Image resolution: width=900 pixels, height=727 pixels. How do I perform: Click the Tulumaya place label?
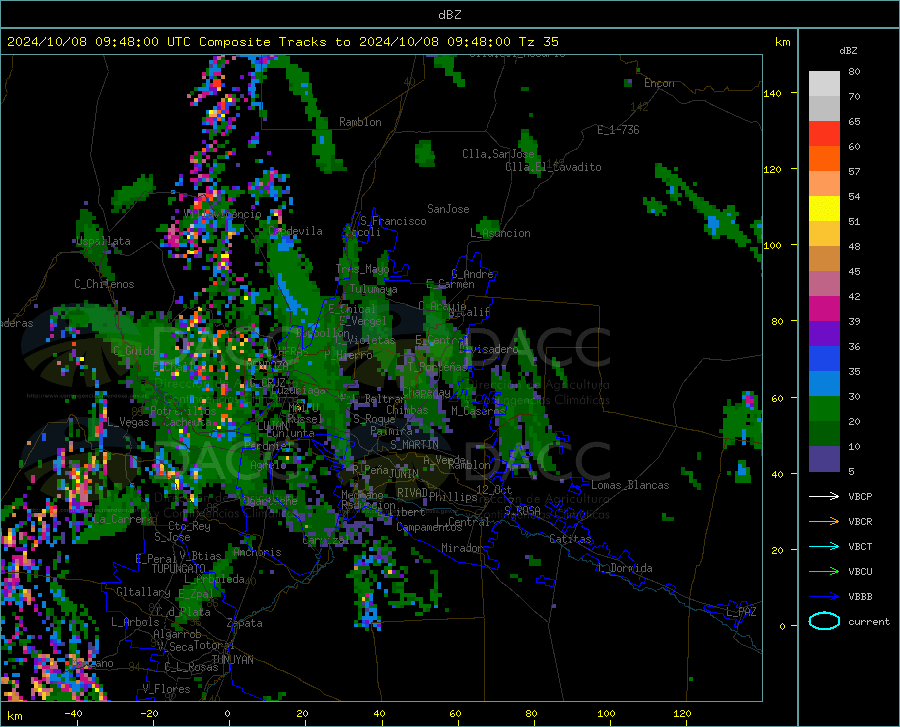click(373, 289)
